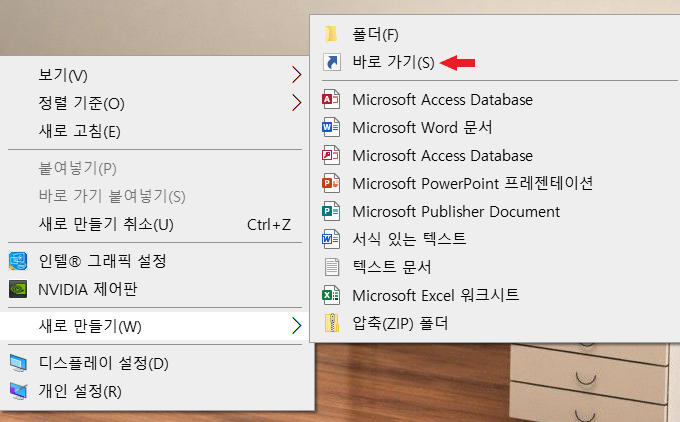Click the Microsoft Excel 워크시트 icon

pyautogui.click(x=331, y=295)
